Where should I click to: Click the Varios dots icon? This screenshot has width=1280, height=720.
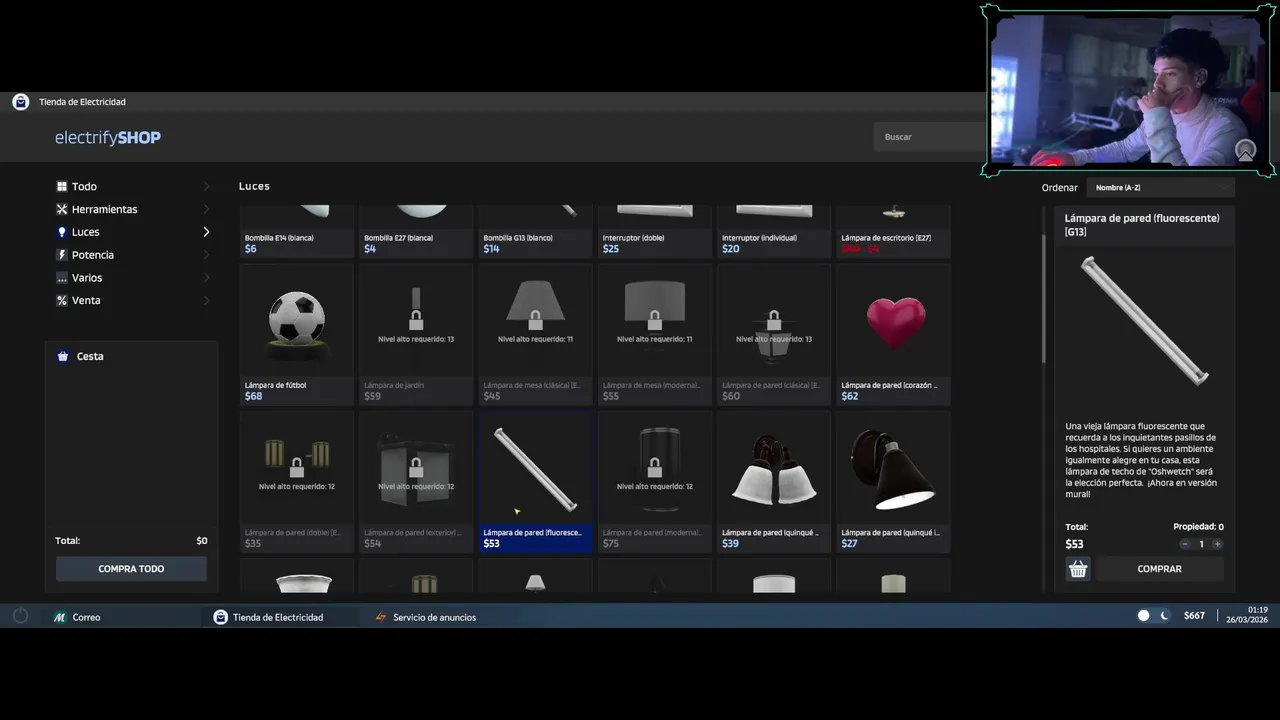click(x=62, y=278)
